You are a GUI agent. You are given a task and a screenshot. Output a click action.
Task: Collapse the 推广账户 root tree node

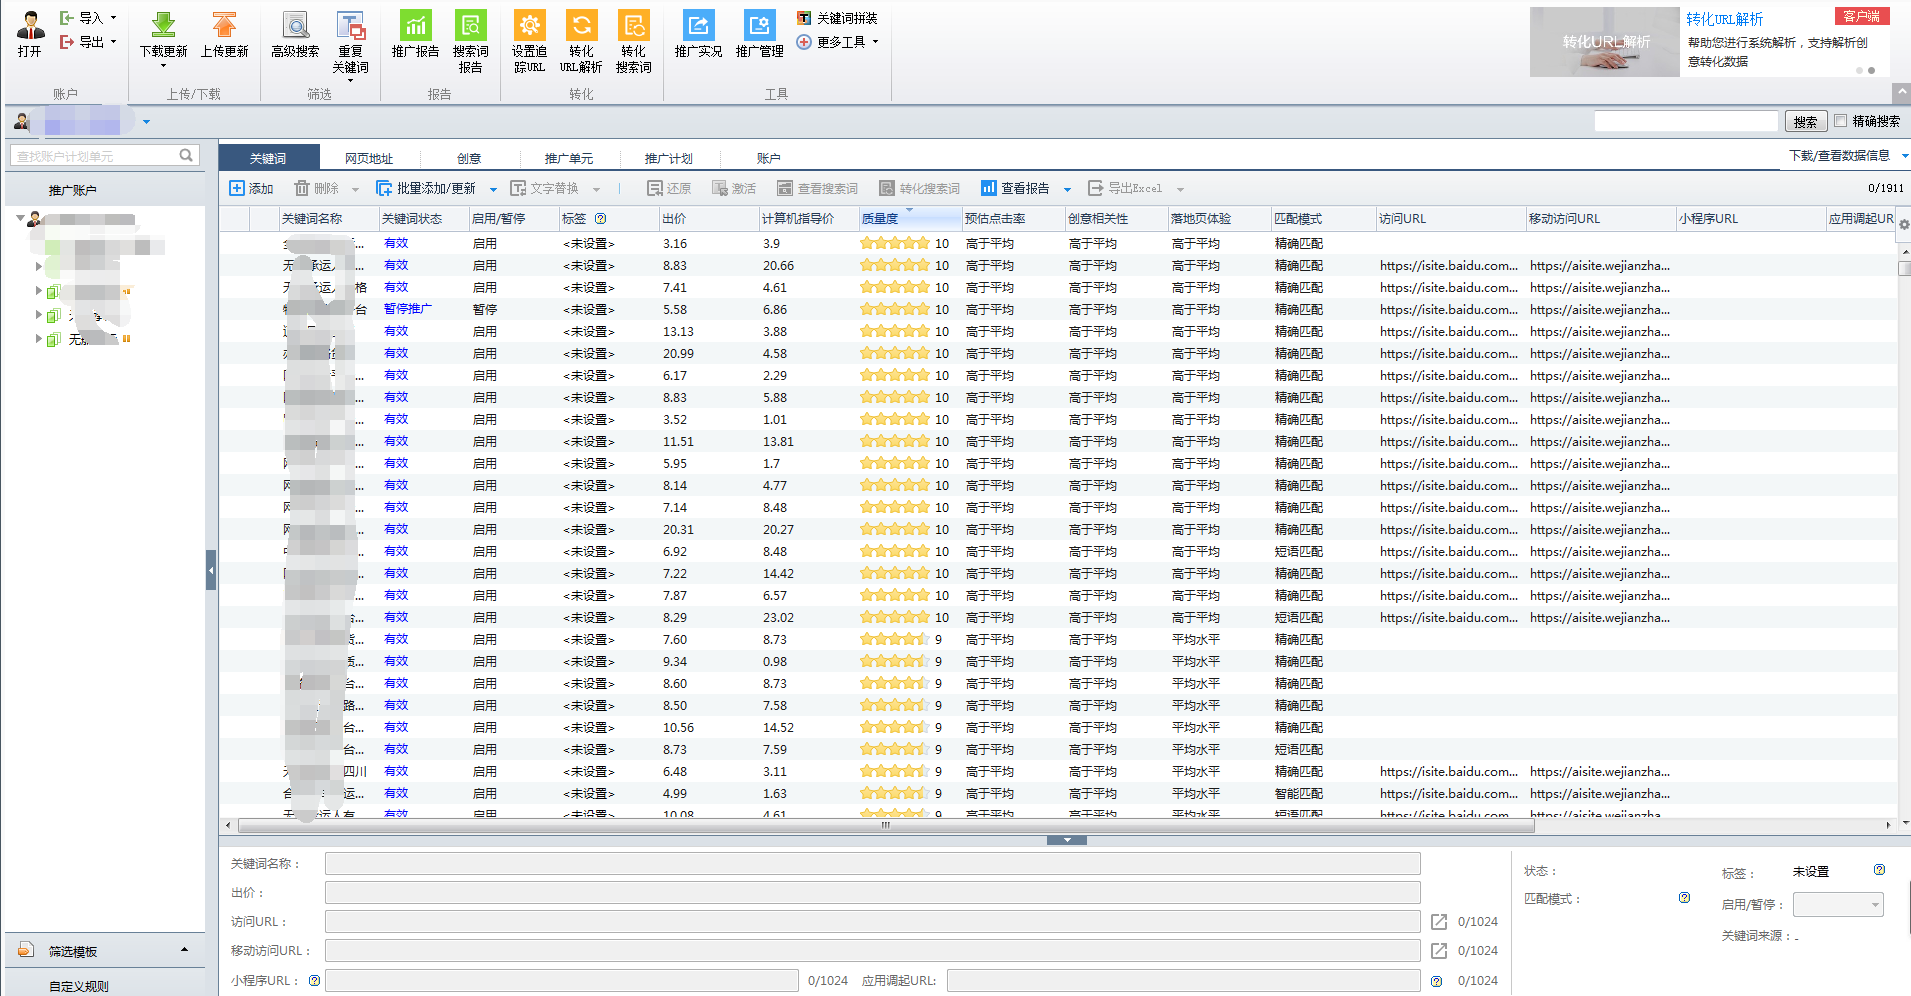coord(20,218)
